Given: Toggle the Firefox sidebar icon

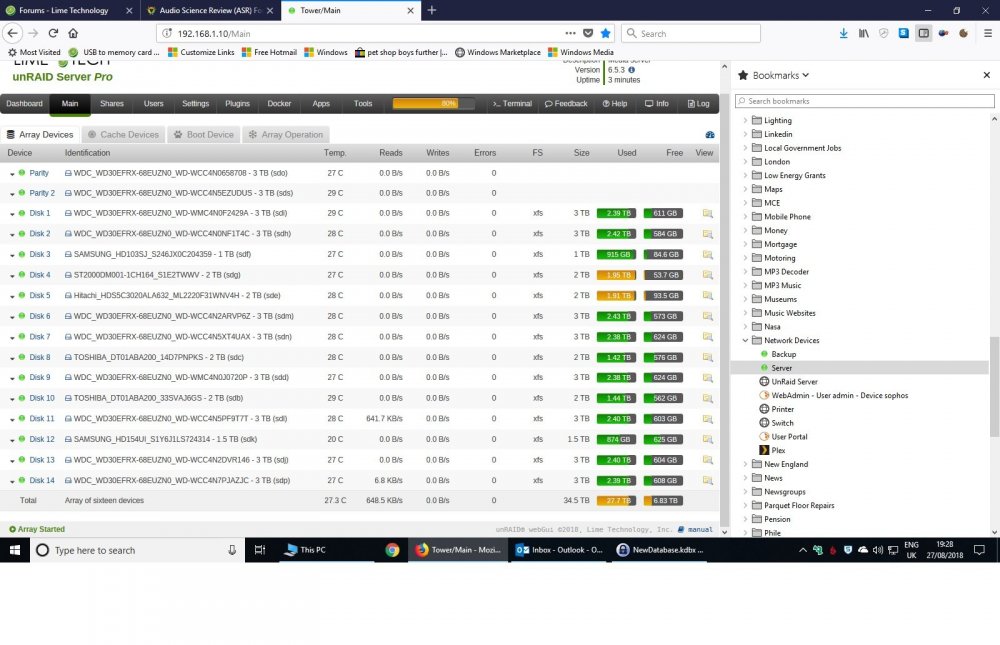Looking at the screenshot, I should click(x=923, y=33).
